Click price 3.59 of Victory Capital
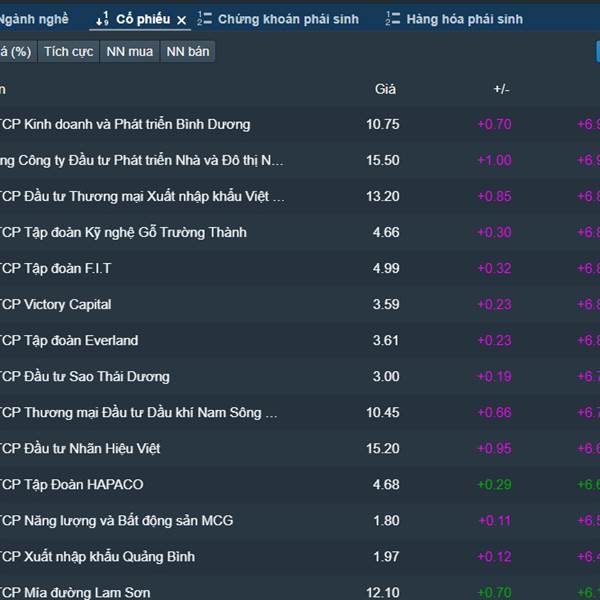This screenshot has height=600, width=600. coord(386,304)
